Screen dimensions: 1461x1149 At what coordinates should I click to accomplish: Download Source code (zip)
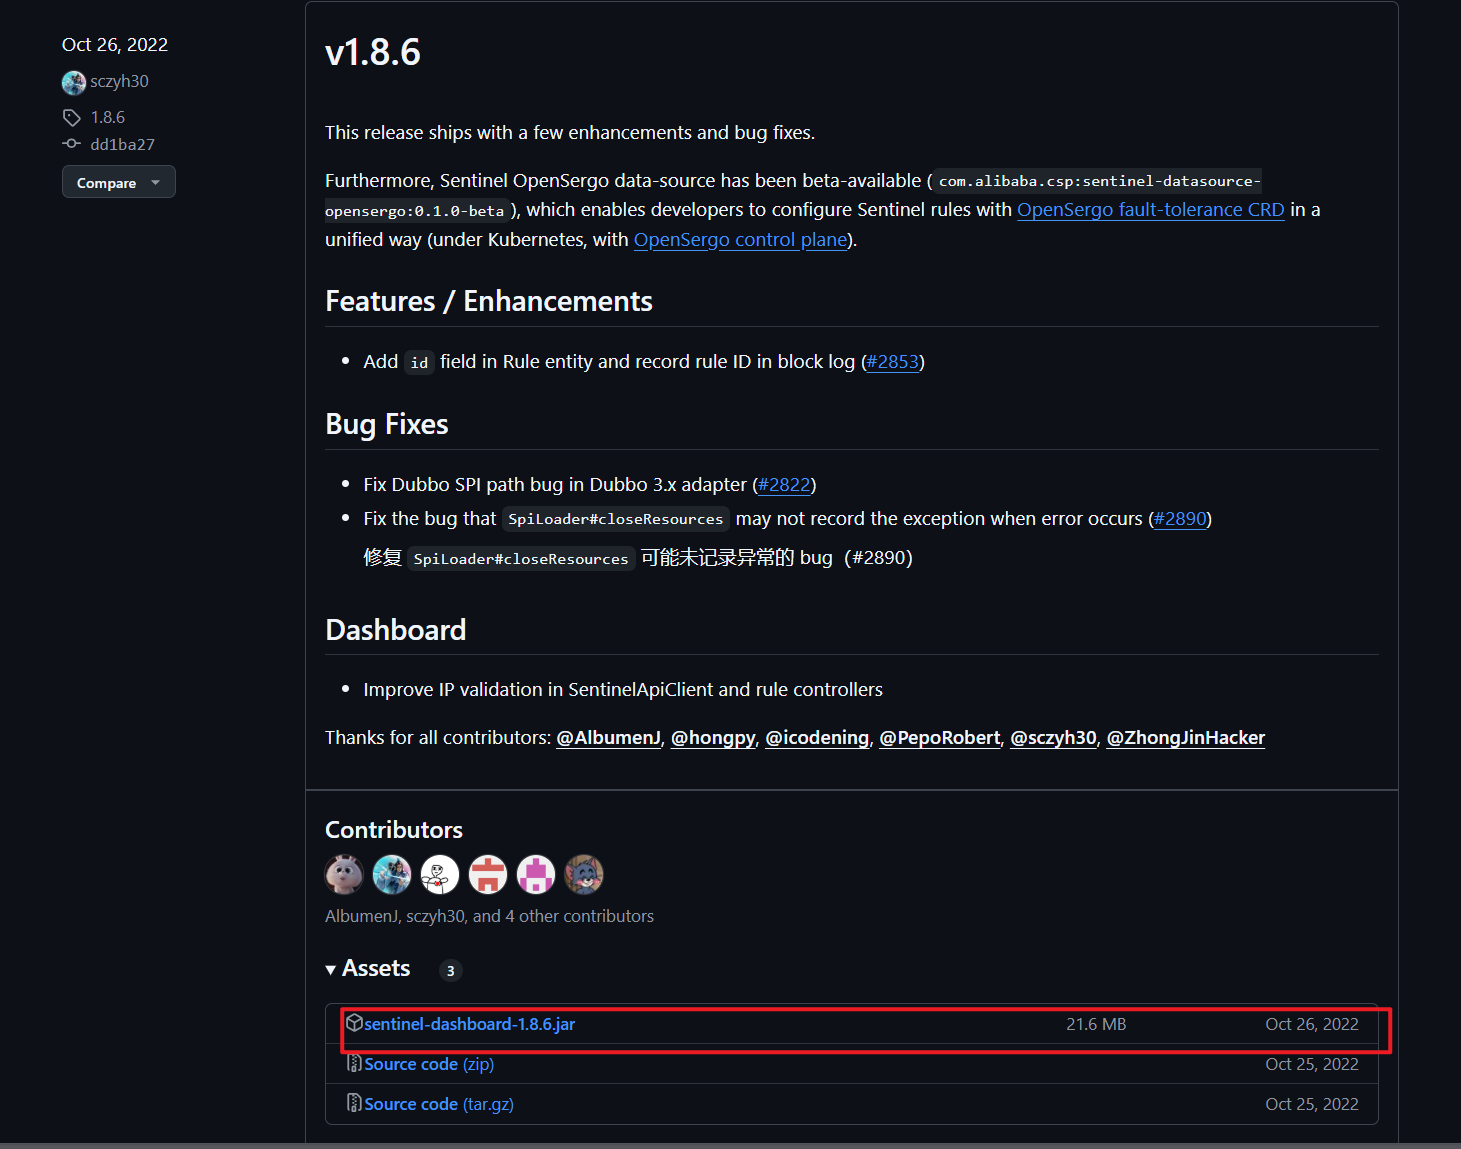point(429,1064)
